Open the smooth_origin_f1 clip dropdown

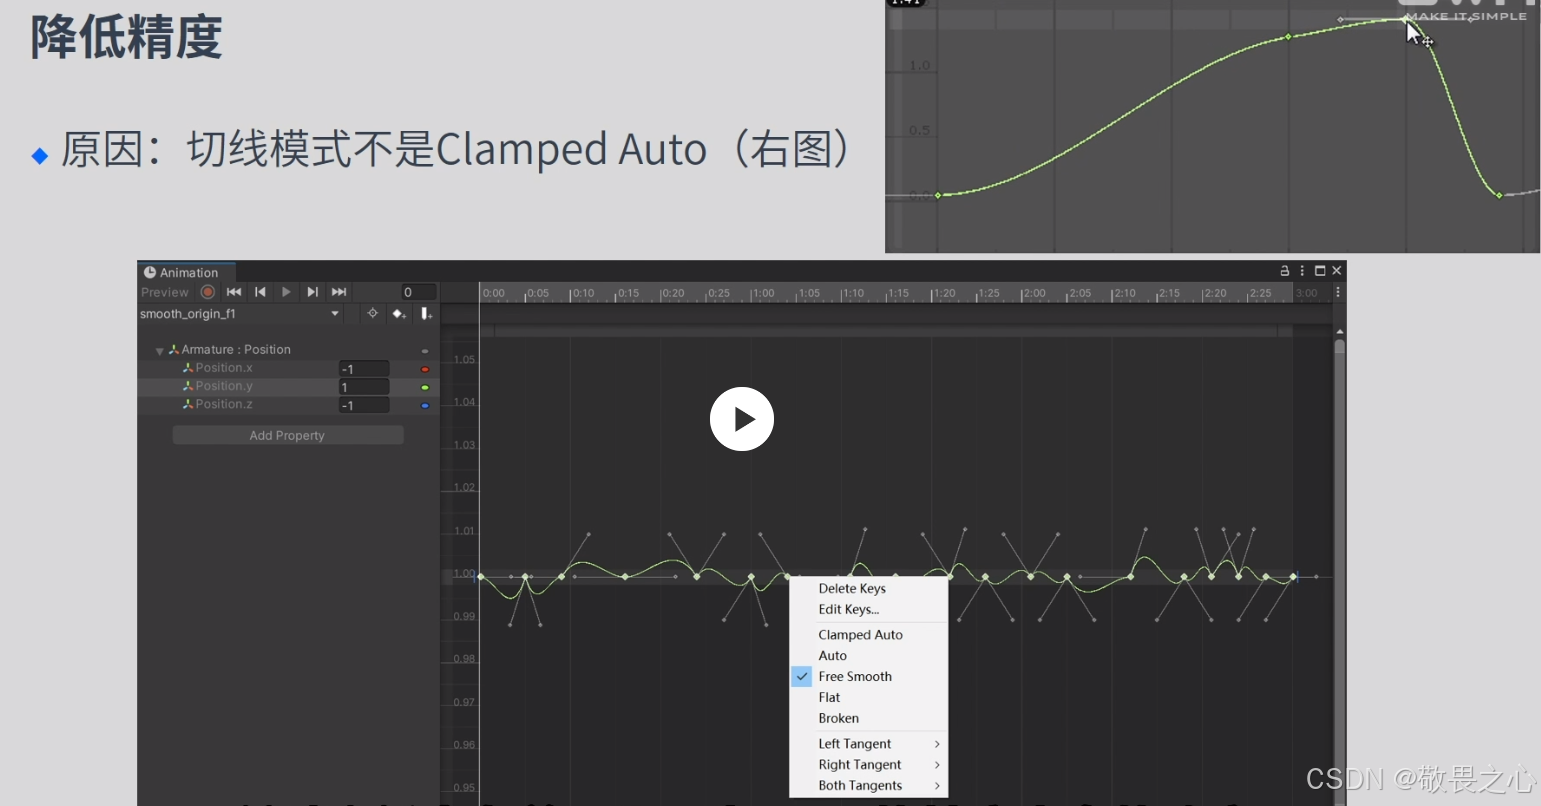pyautogui.click(x=240, y=314)
